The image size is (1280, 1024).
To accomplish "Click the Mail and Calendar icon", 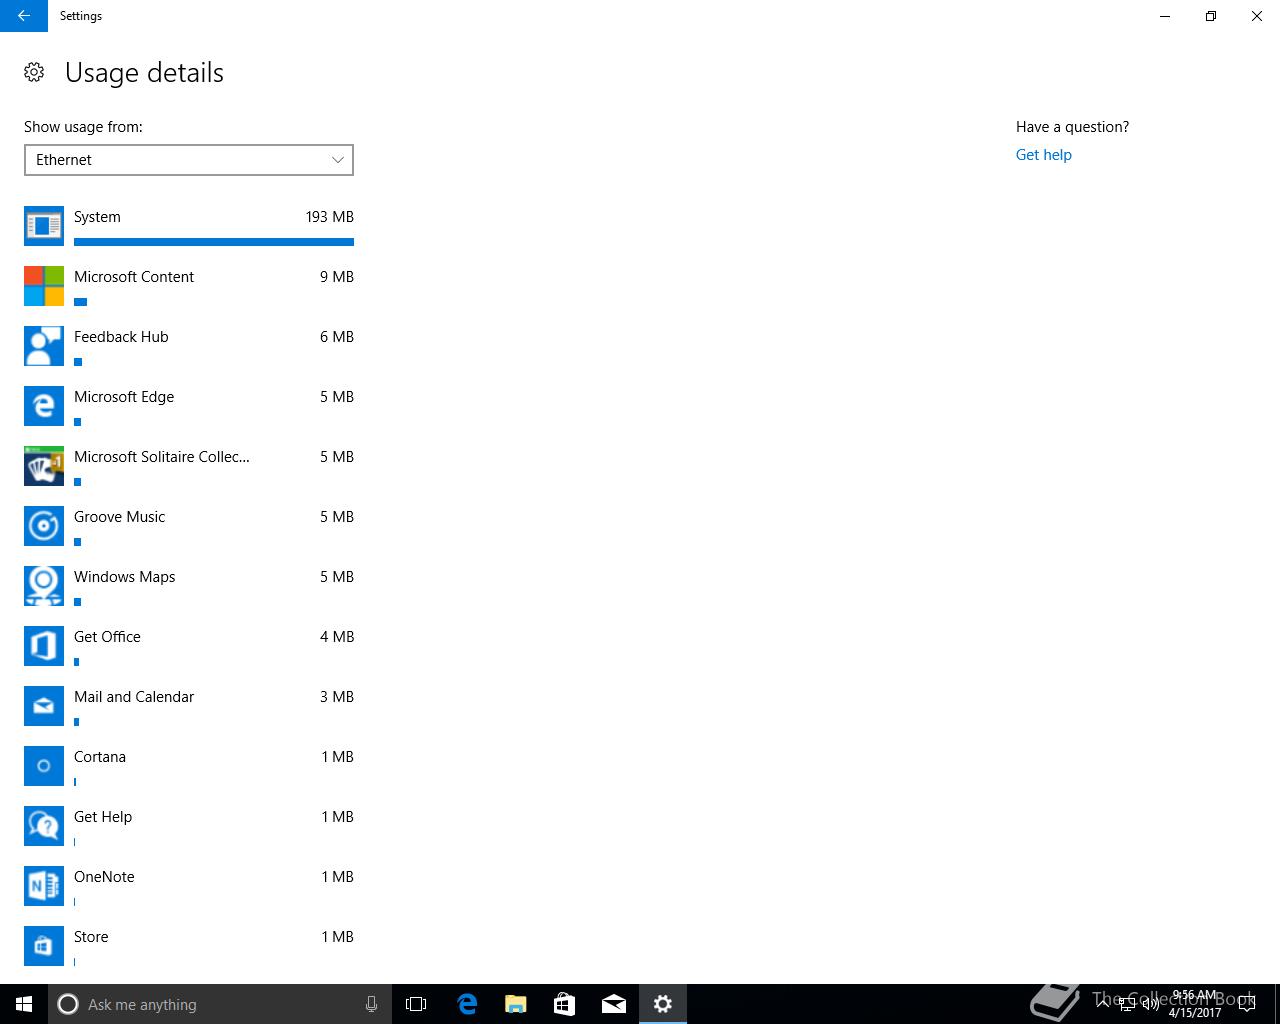I will tap(44, 706).
